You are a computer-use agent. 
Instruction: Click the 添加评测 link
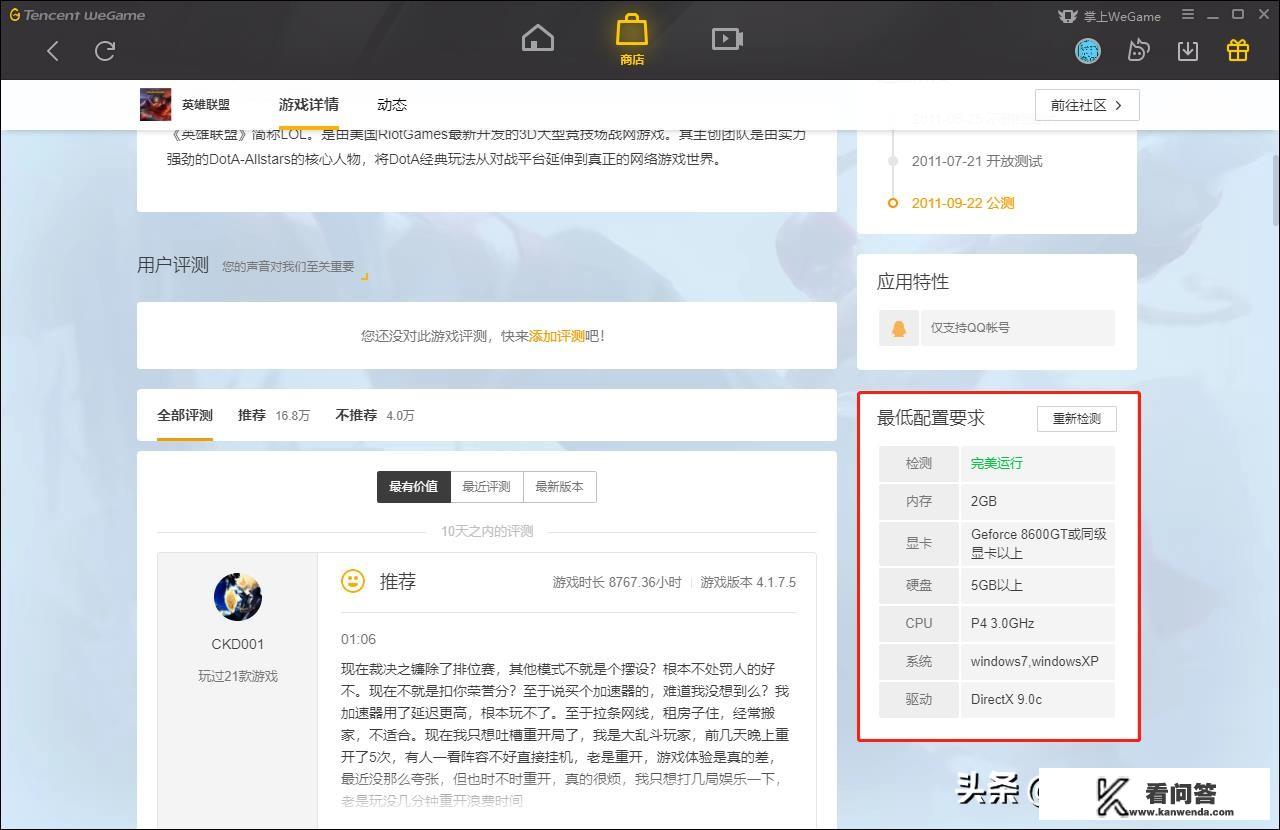click(x=557, y=336)
